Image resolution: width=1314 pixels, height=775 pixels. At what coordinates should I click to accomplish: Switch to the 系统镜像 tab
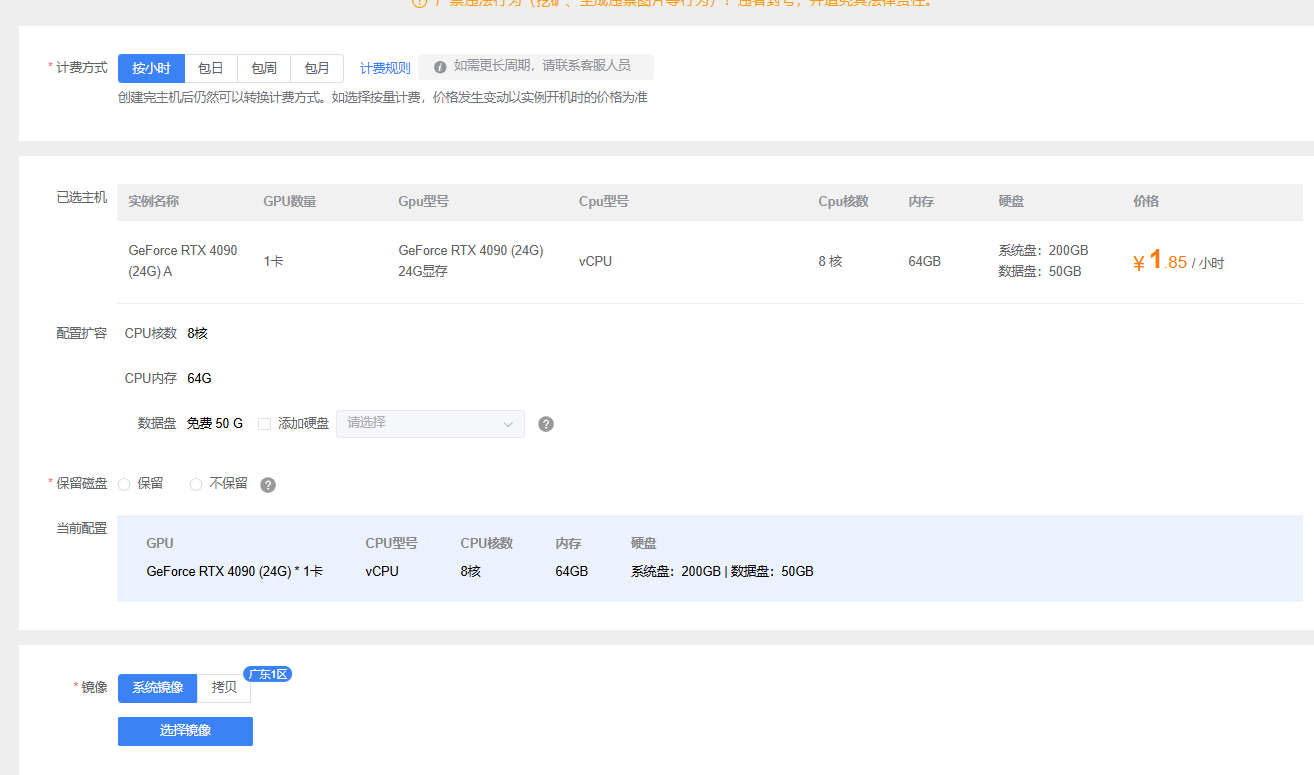point(158,688)
